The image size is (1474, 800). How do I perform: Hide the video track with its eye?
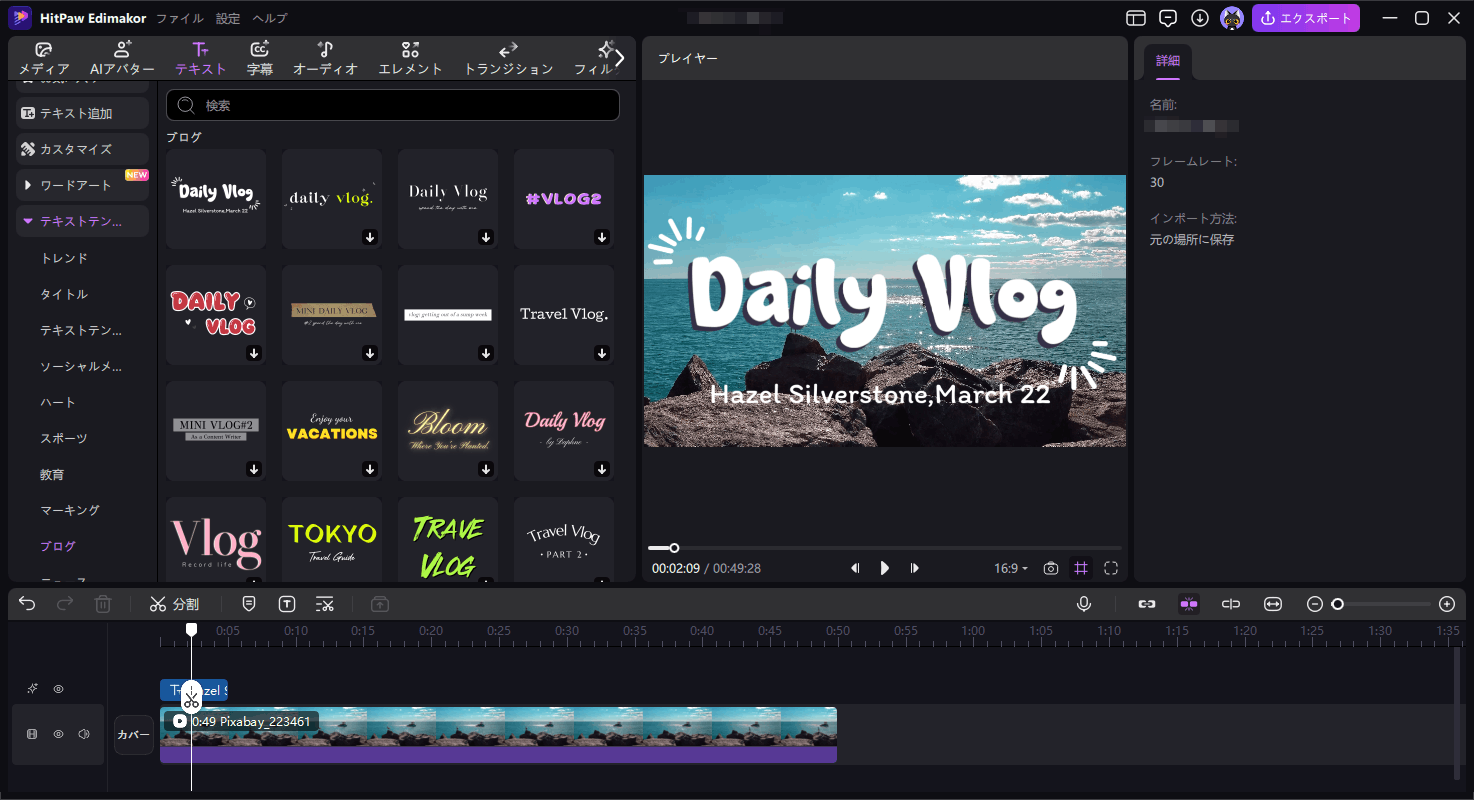58,734
